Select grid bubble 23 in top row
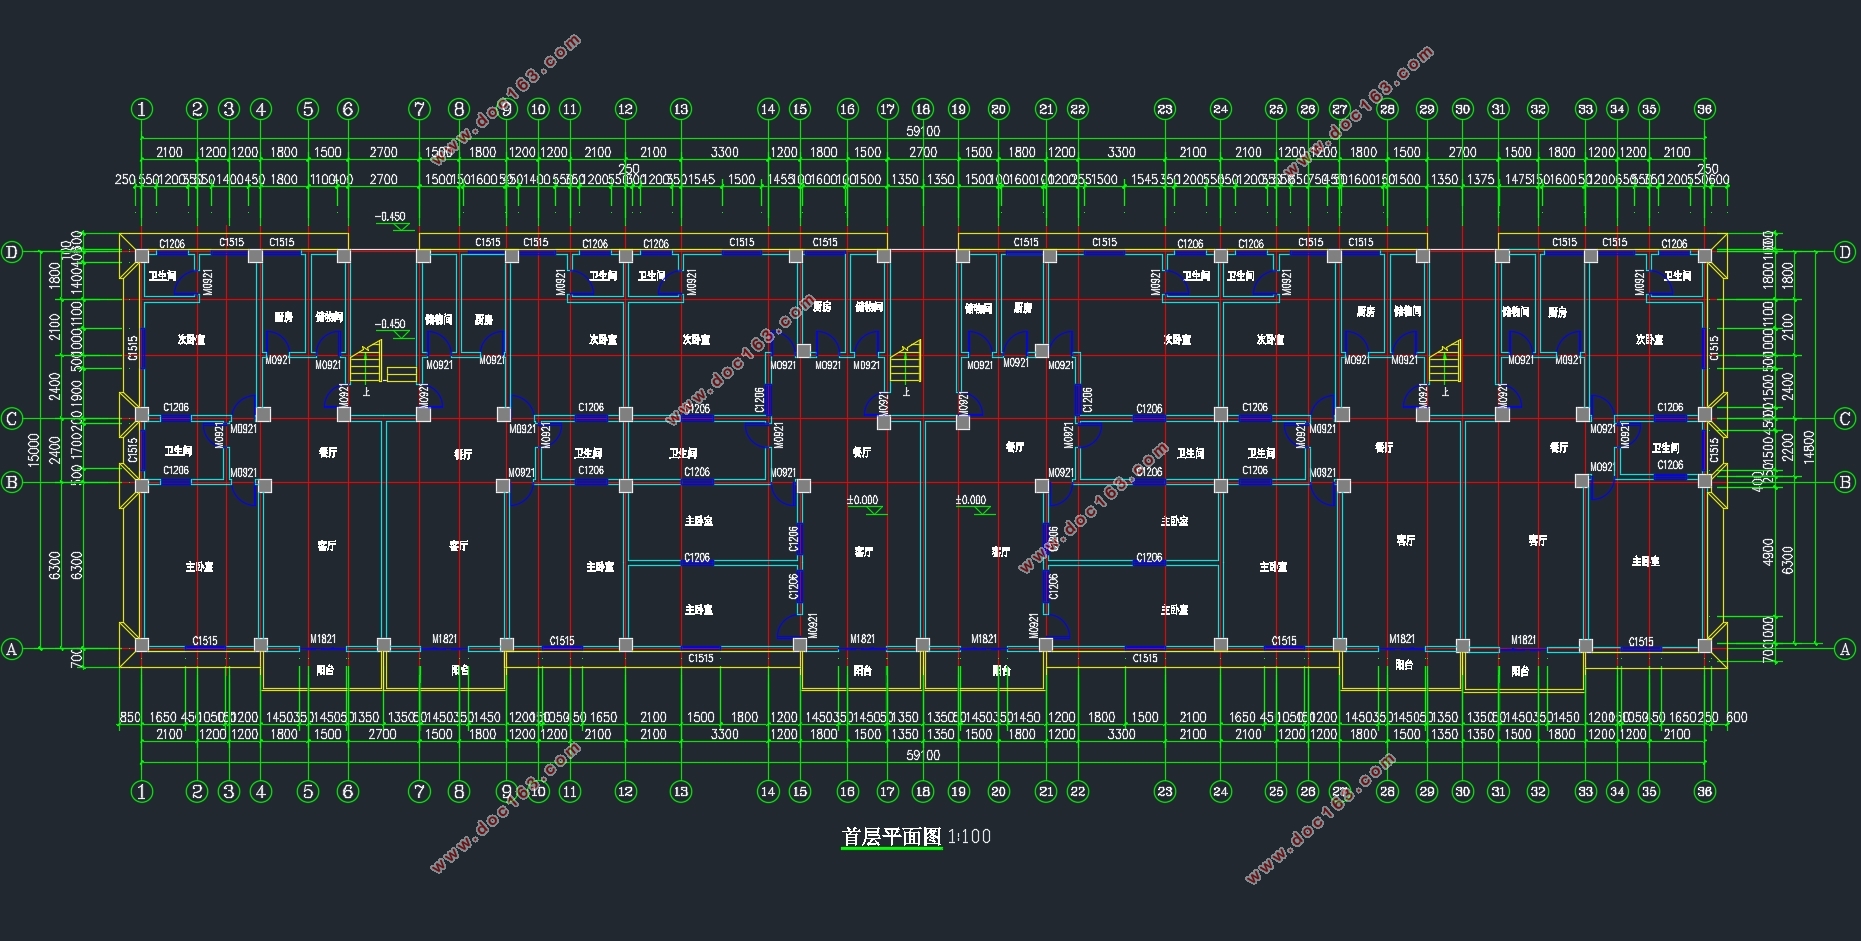Viewport: 1861px width, 941px height. (1165, 109)
